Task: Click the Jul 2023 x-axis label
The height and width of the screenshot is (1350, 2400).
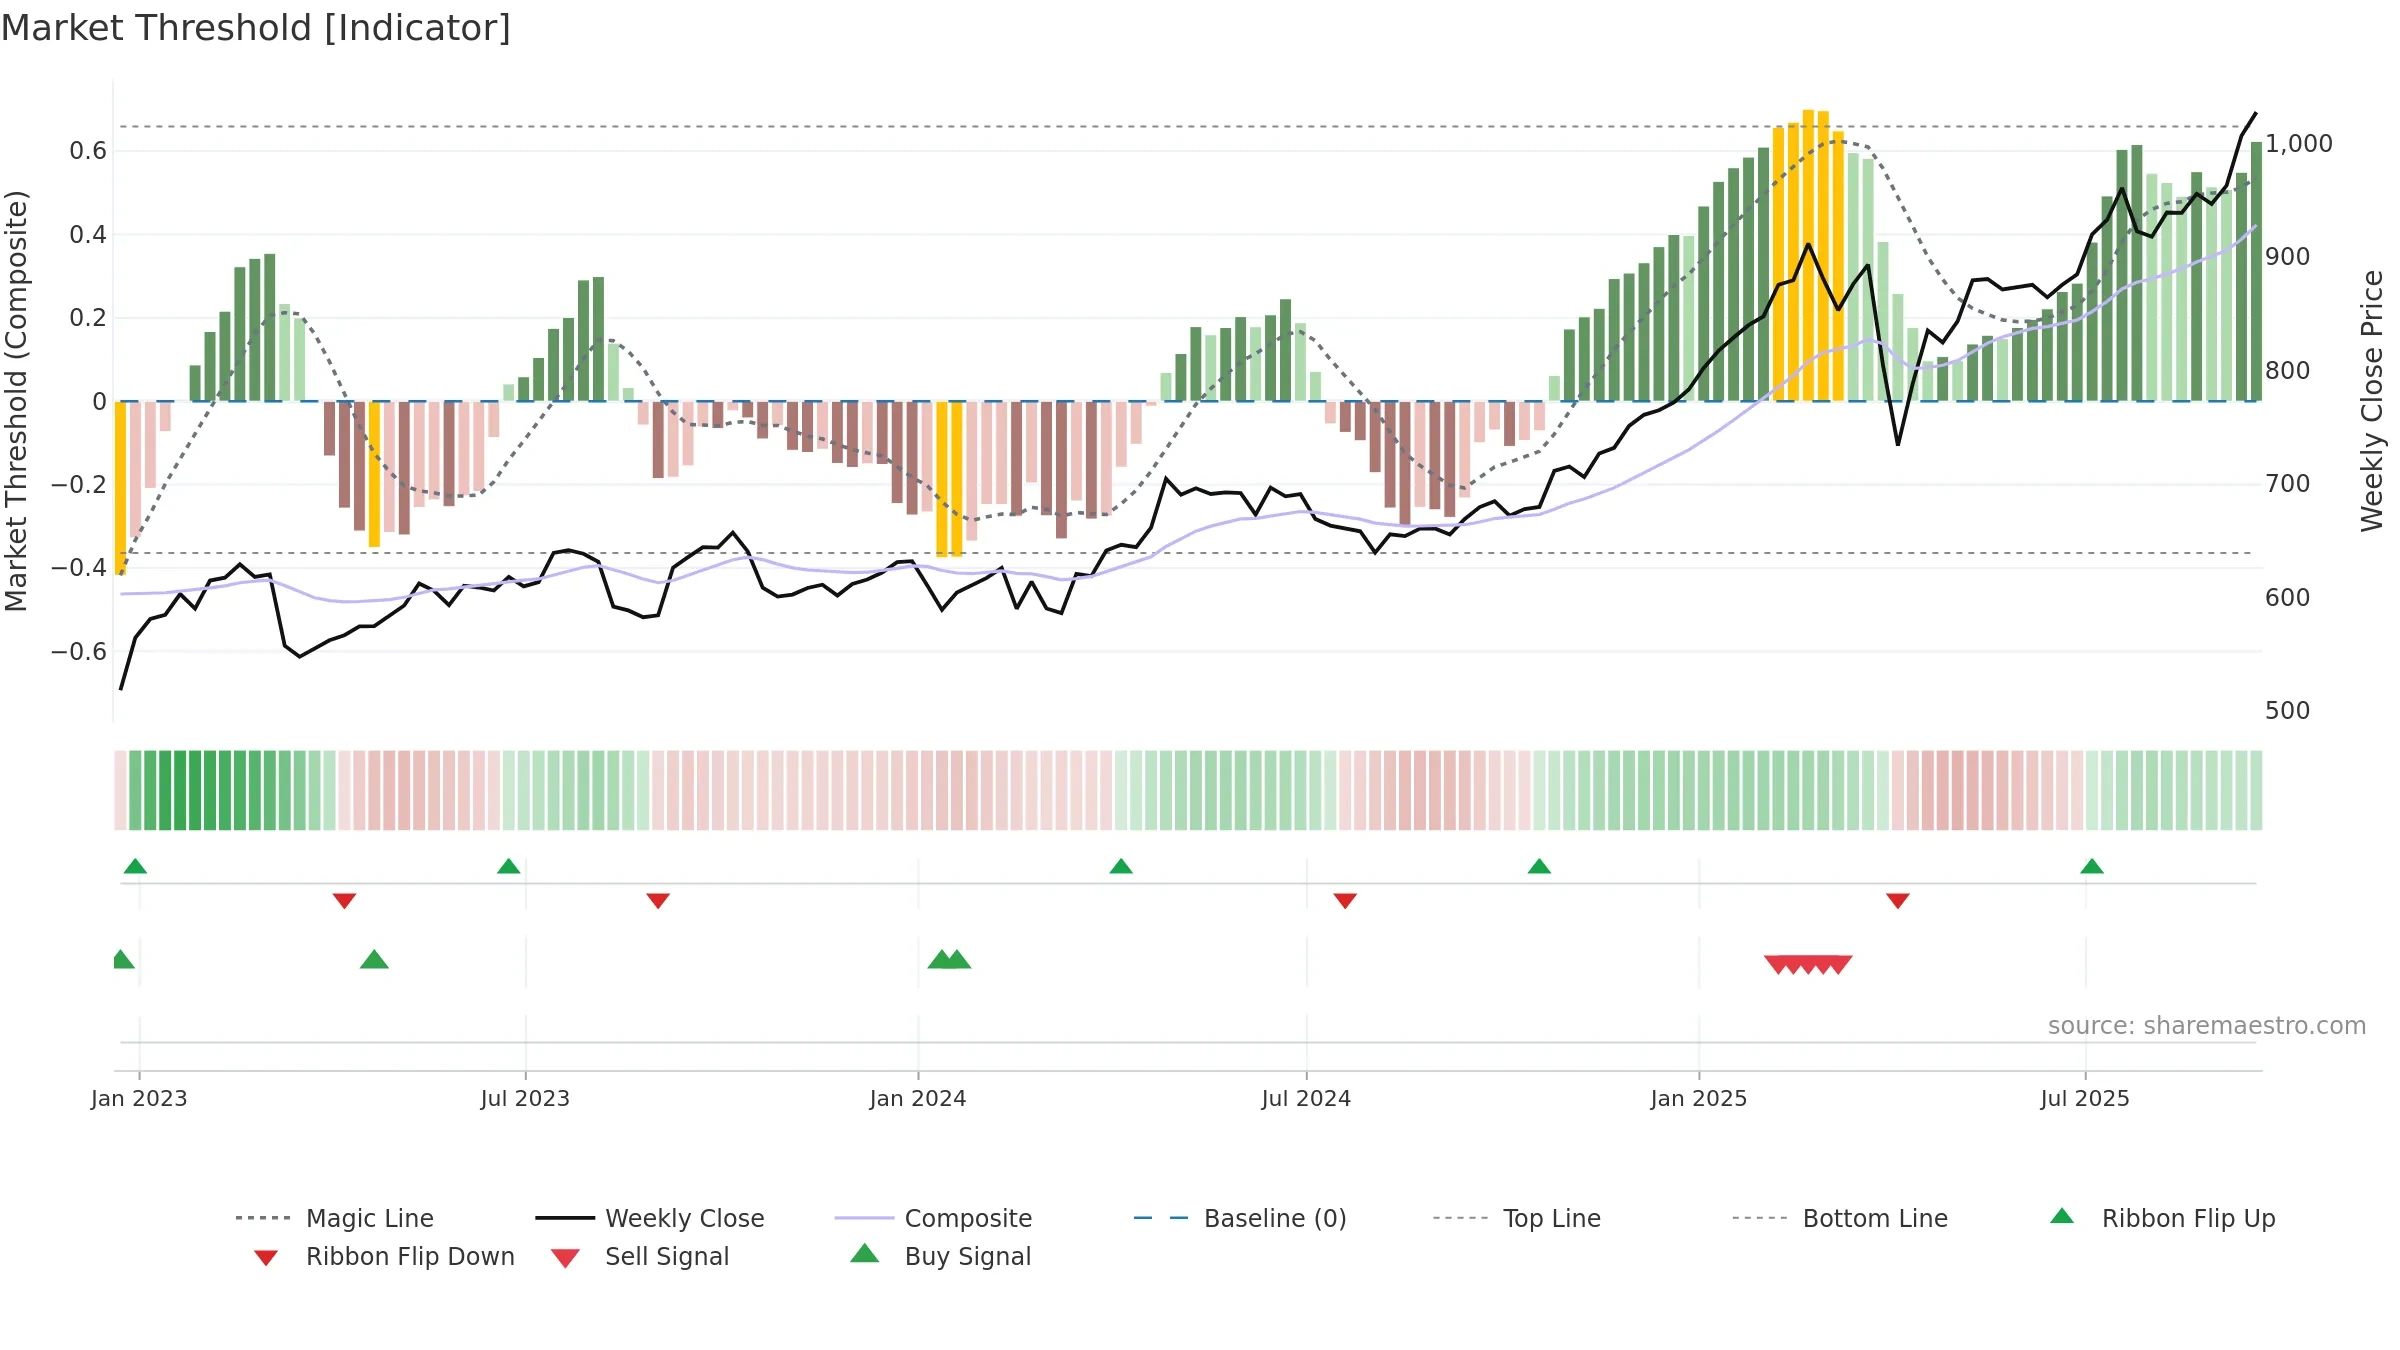Action: (525, 1098)
